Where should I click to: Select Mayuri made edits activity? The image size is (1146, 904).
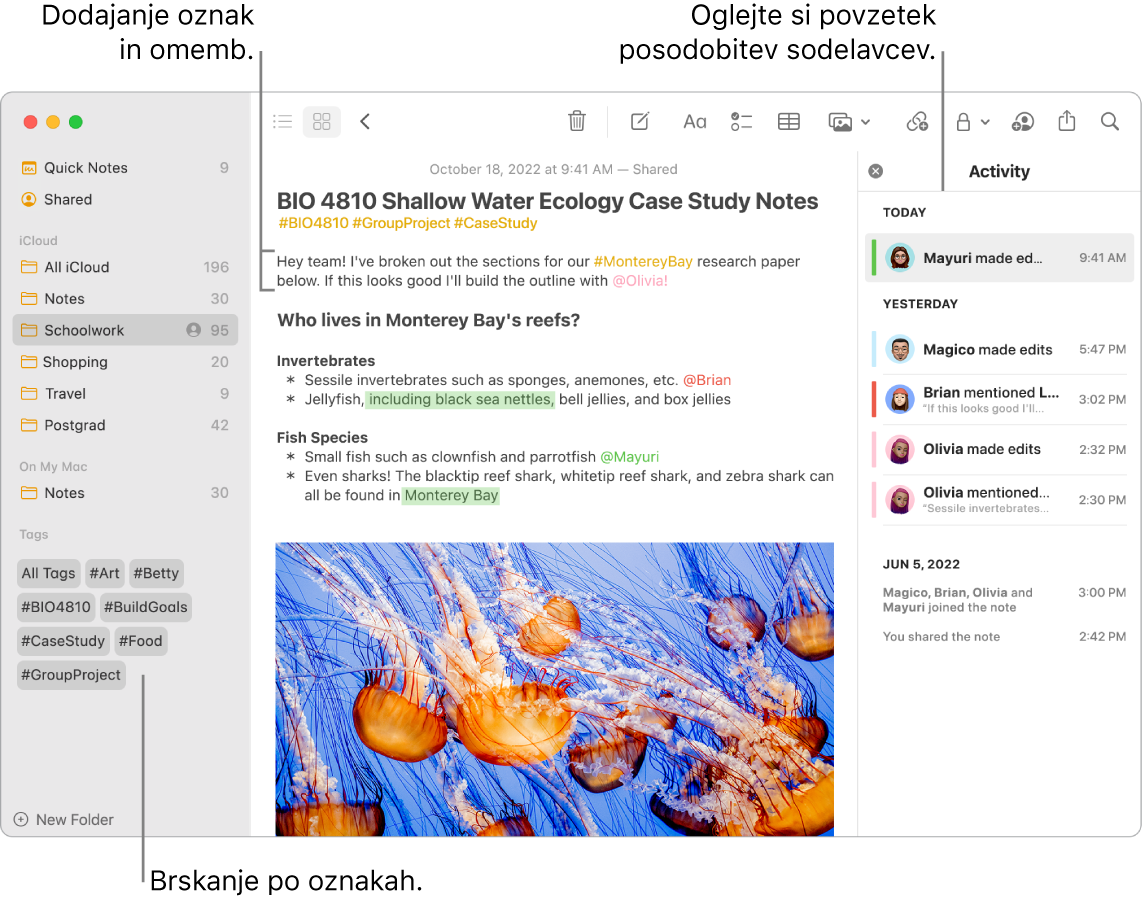point(1000,258)
